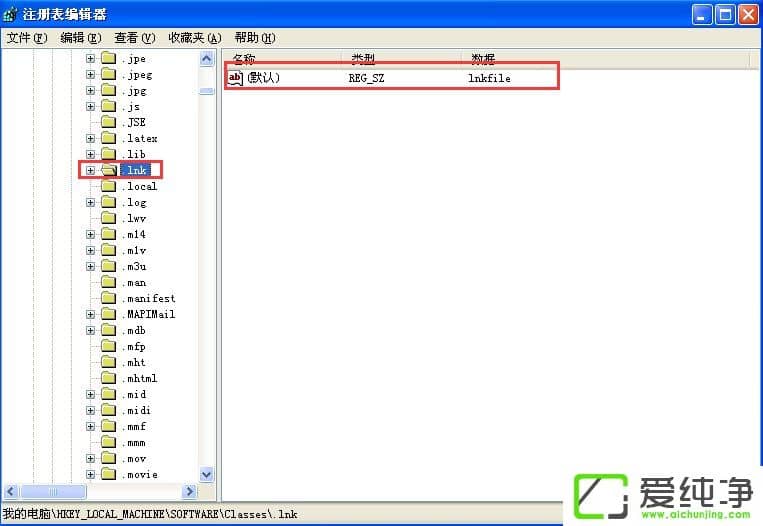763x526 pixels.
Task: Click the 名称 column header
Action: coord(282,58)
